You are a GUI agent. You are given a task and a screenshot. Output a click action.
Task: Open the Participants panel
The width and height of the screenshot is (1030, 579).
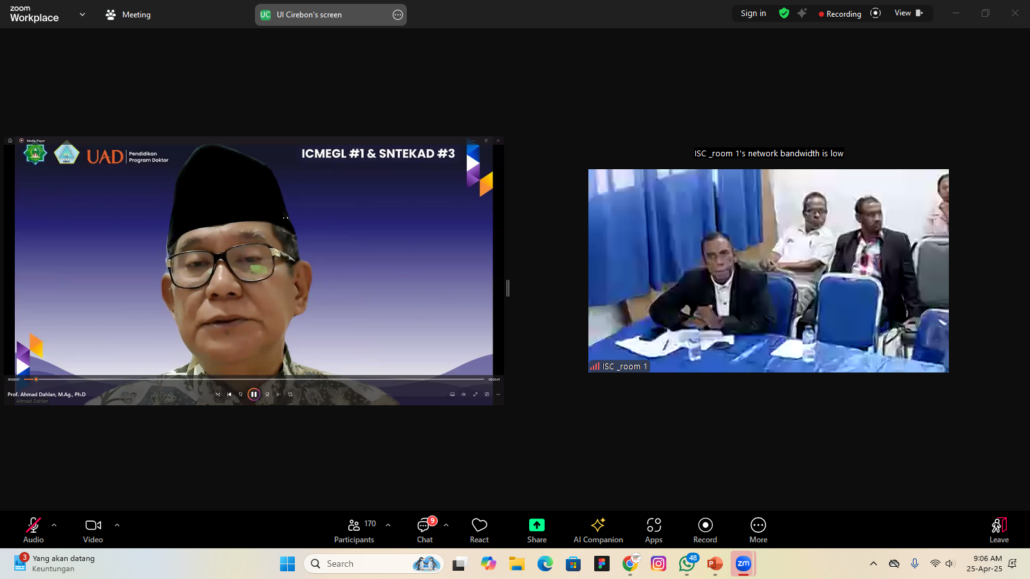click(355, 529)
